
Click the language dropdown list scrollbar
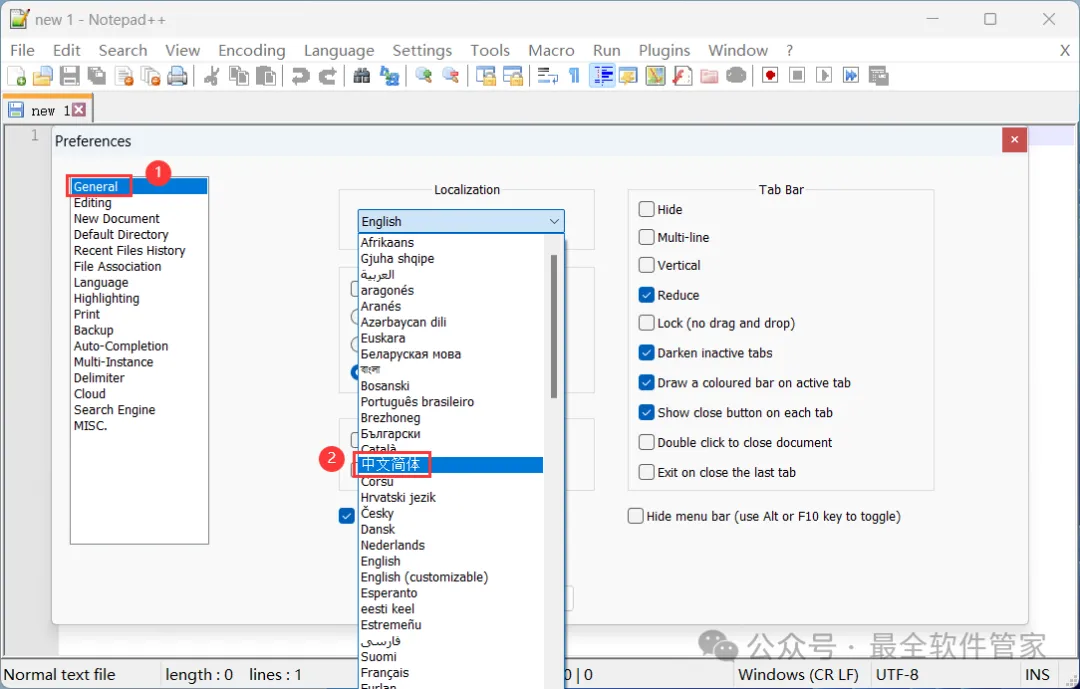click(554, 327)
